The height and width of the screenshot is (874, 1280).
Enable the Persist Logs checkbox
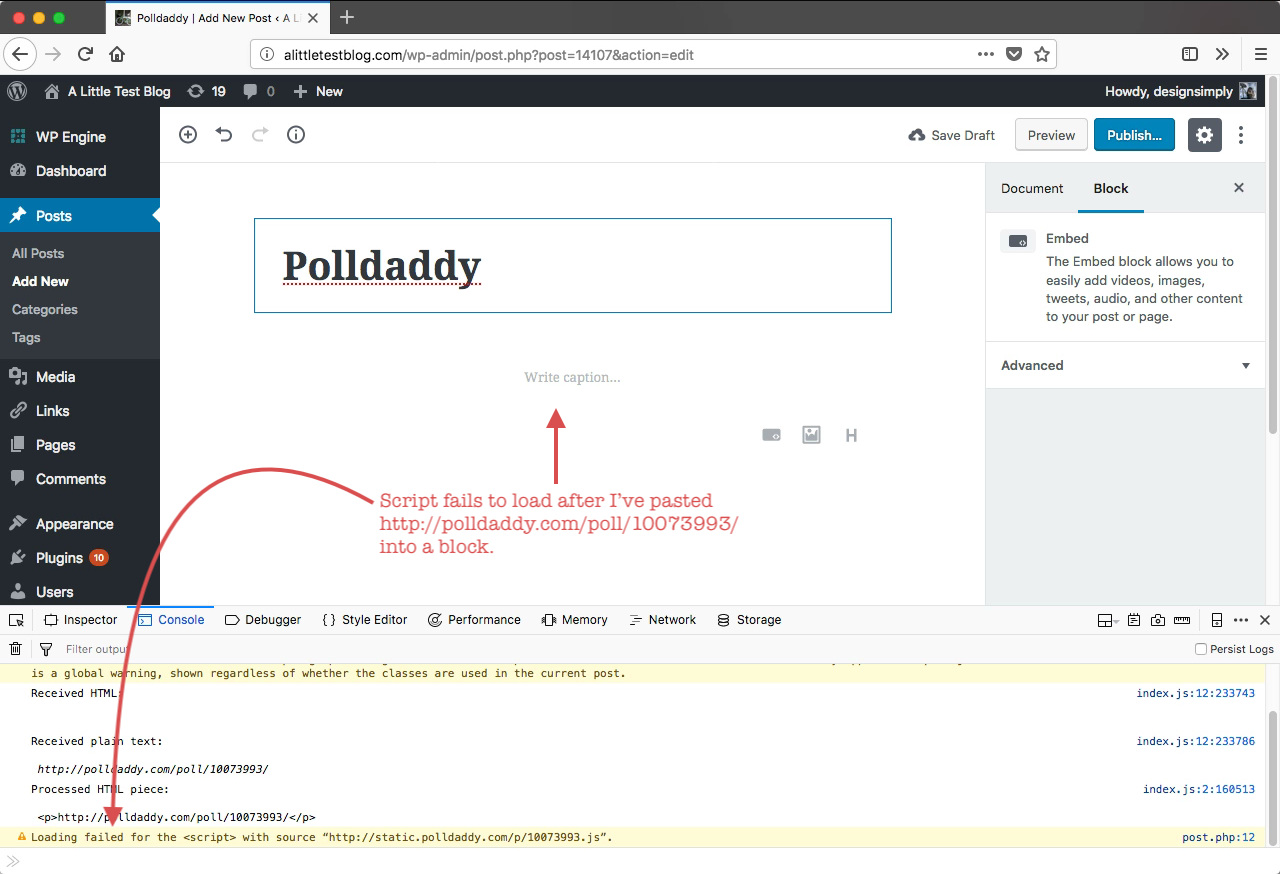tap(1199, 648)
